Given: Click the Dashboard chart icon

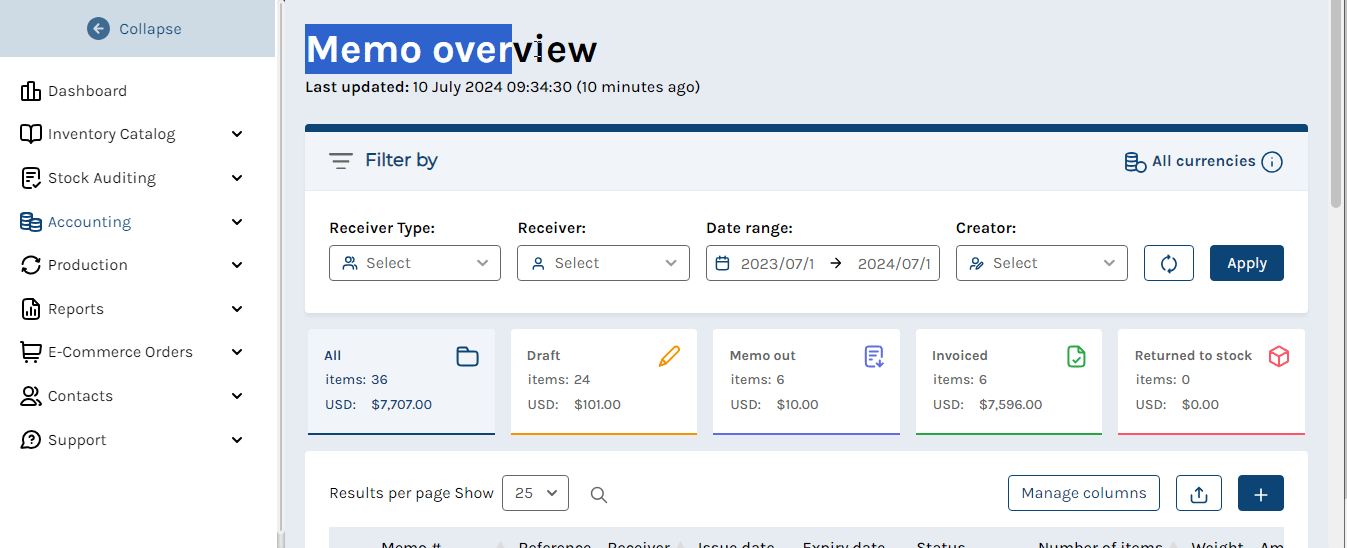Looking at the screenshot, I should coord(31,91).
